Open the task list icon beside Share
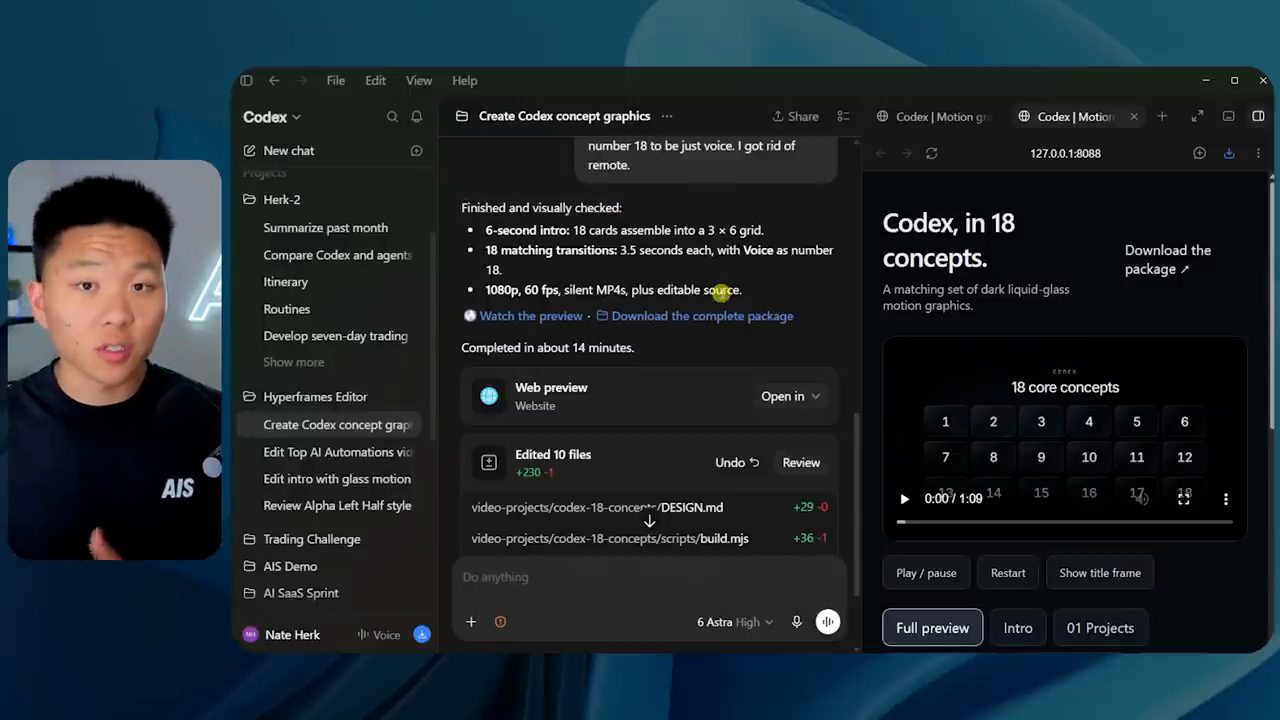This screenshot has width=1280, height=720. click(843, 116)
